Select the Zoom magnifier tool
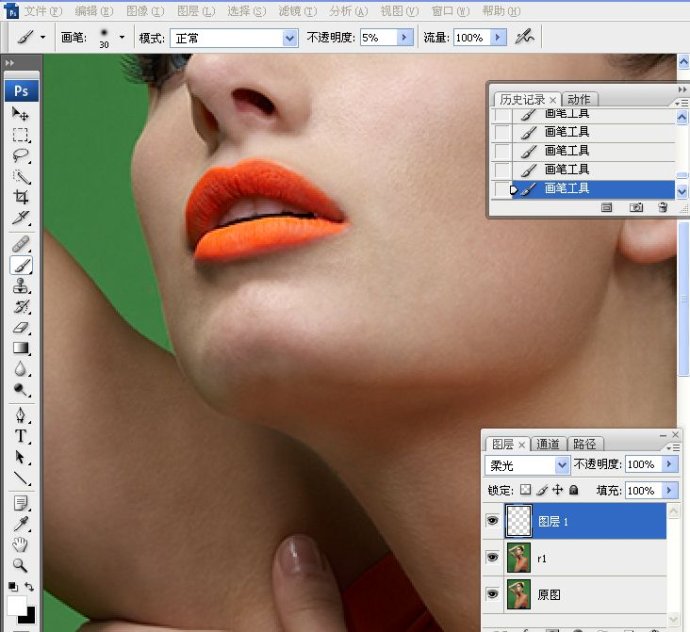 tap(20, 565)
